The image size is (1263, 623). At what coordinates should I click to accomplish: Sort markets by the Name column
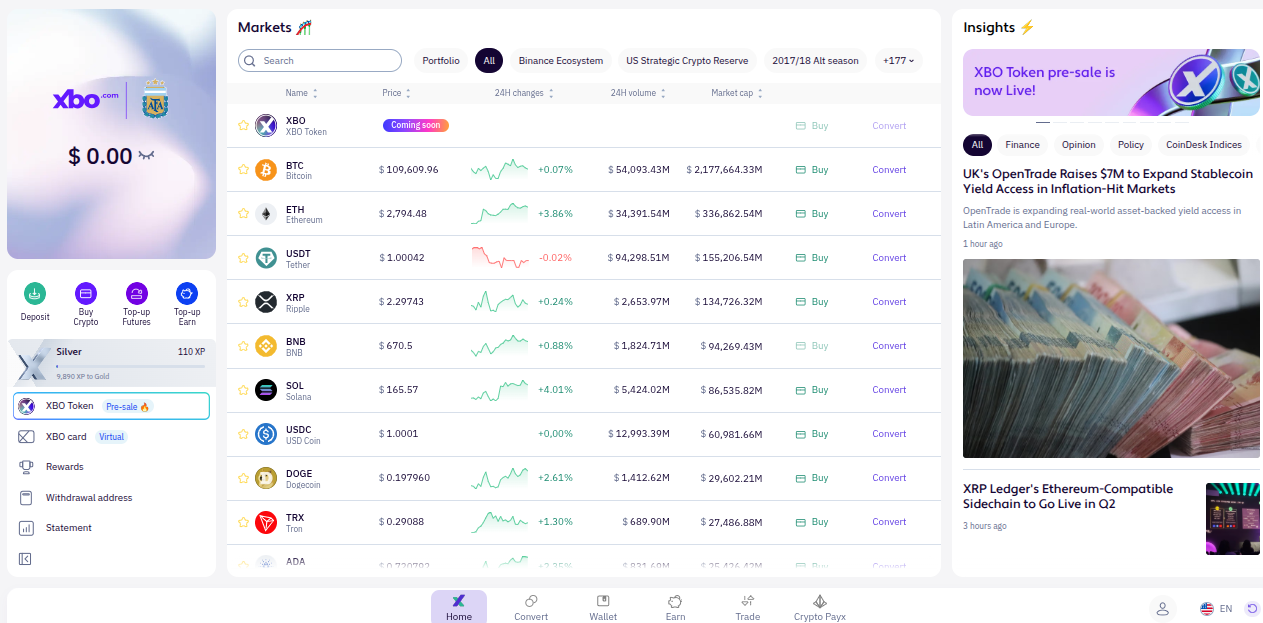(x=301, y=93)
